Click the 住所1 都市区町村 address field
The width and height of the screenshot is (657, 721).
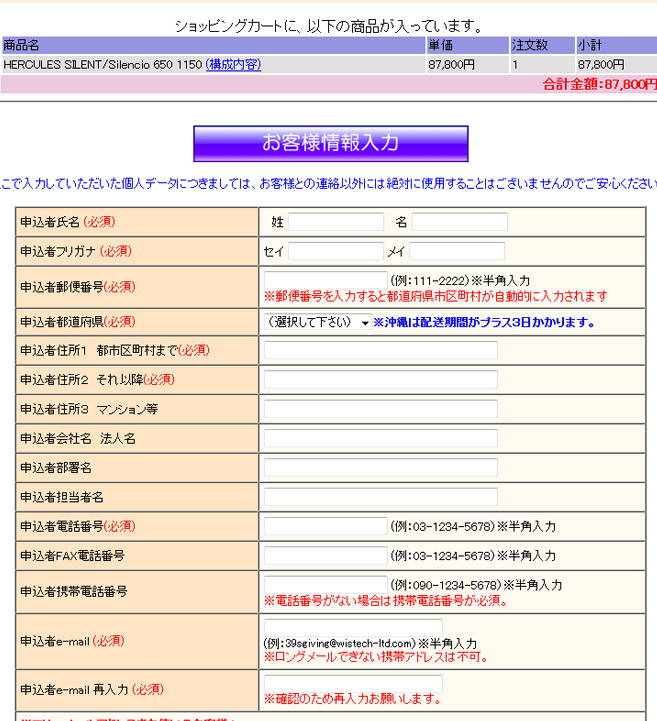[381, 350]
